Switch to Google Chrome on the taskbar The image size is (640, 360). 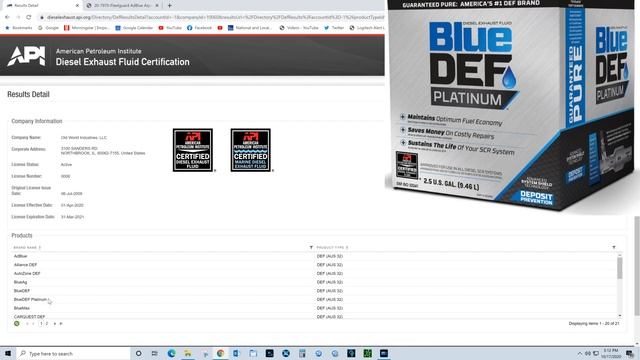point(220,353)
